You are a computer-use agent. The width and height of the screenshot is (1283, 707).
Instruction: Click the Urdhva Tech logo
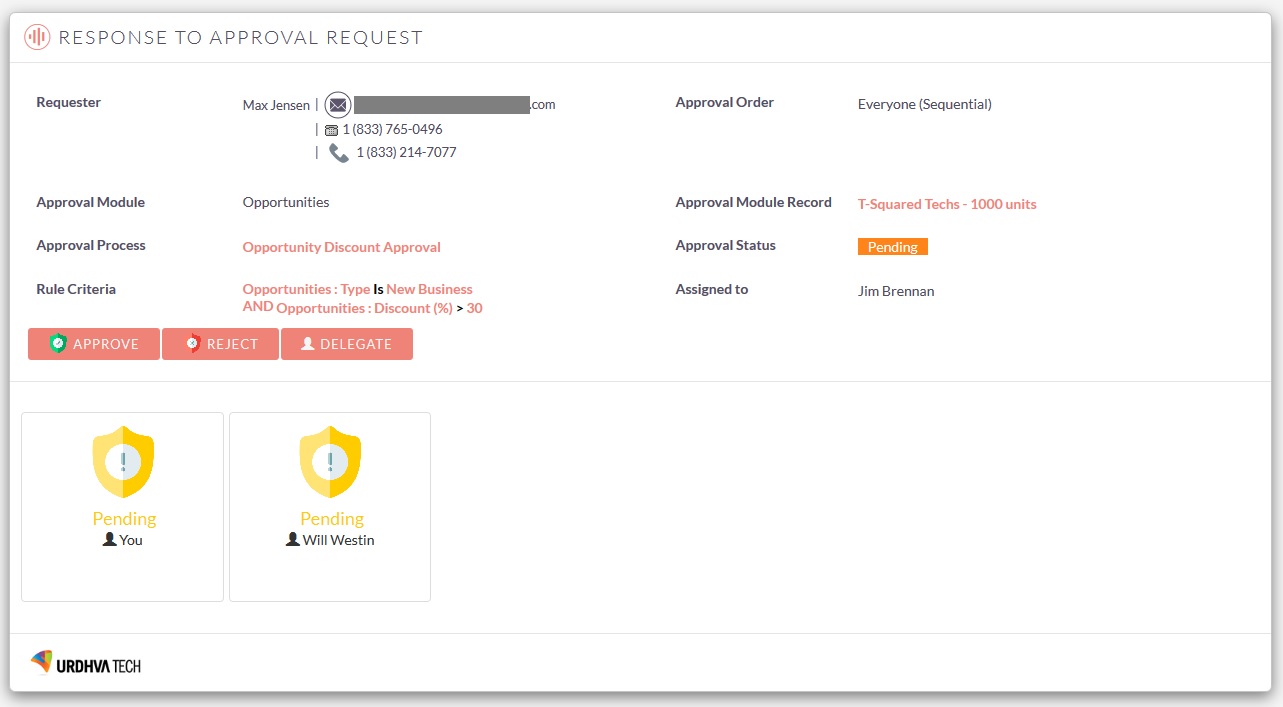tap(86, 662)
